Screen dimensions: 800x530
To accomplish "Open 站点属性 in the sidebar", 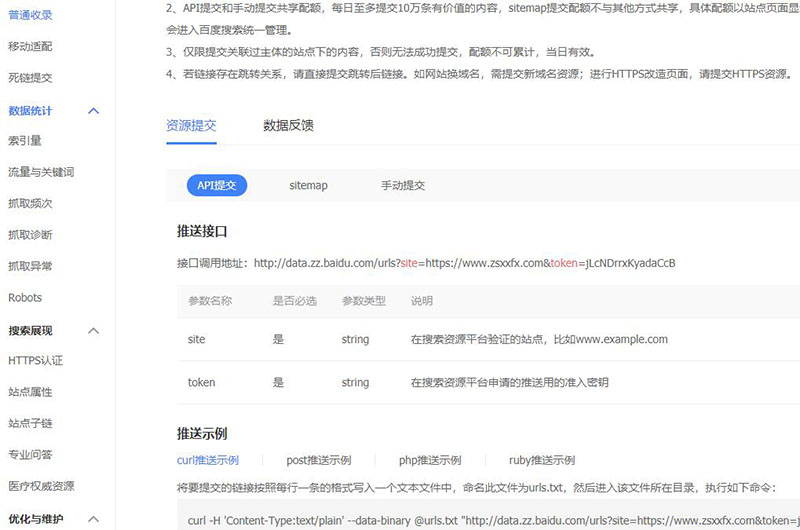I will pyautogui.click(x=30, y=392).
